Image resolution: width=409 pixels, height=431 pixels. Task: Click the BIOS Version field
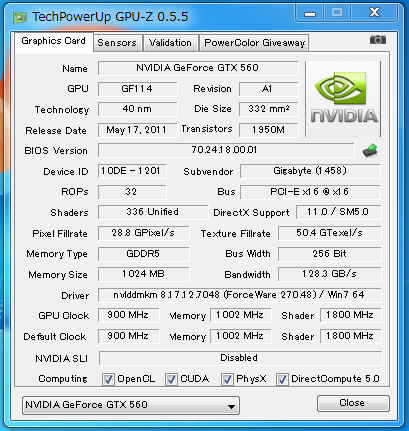point(226,150)
